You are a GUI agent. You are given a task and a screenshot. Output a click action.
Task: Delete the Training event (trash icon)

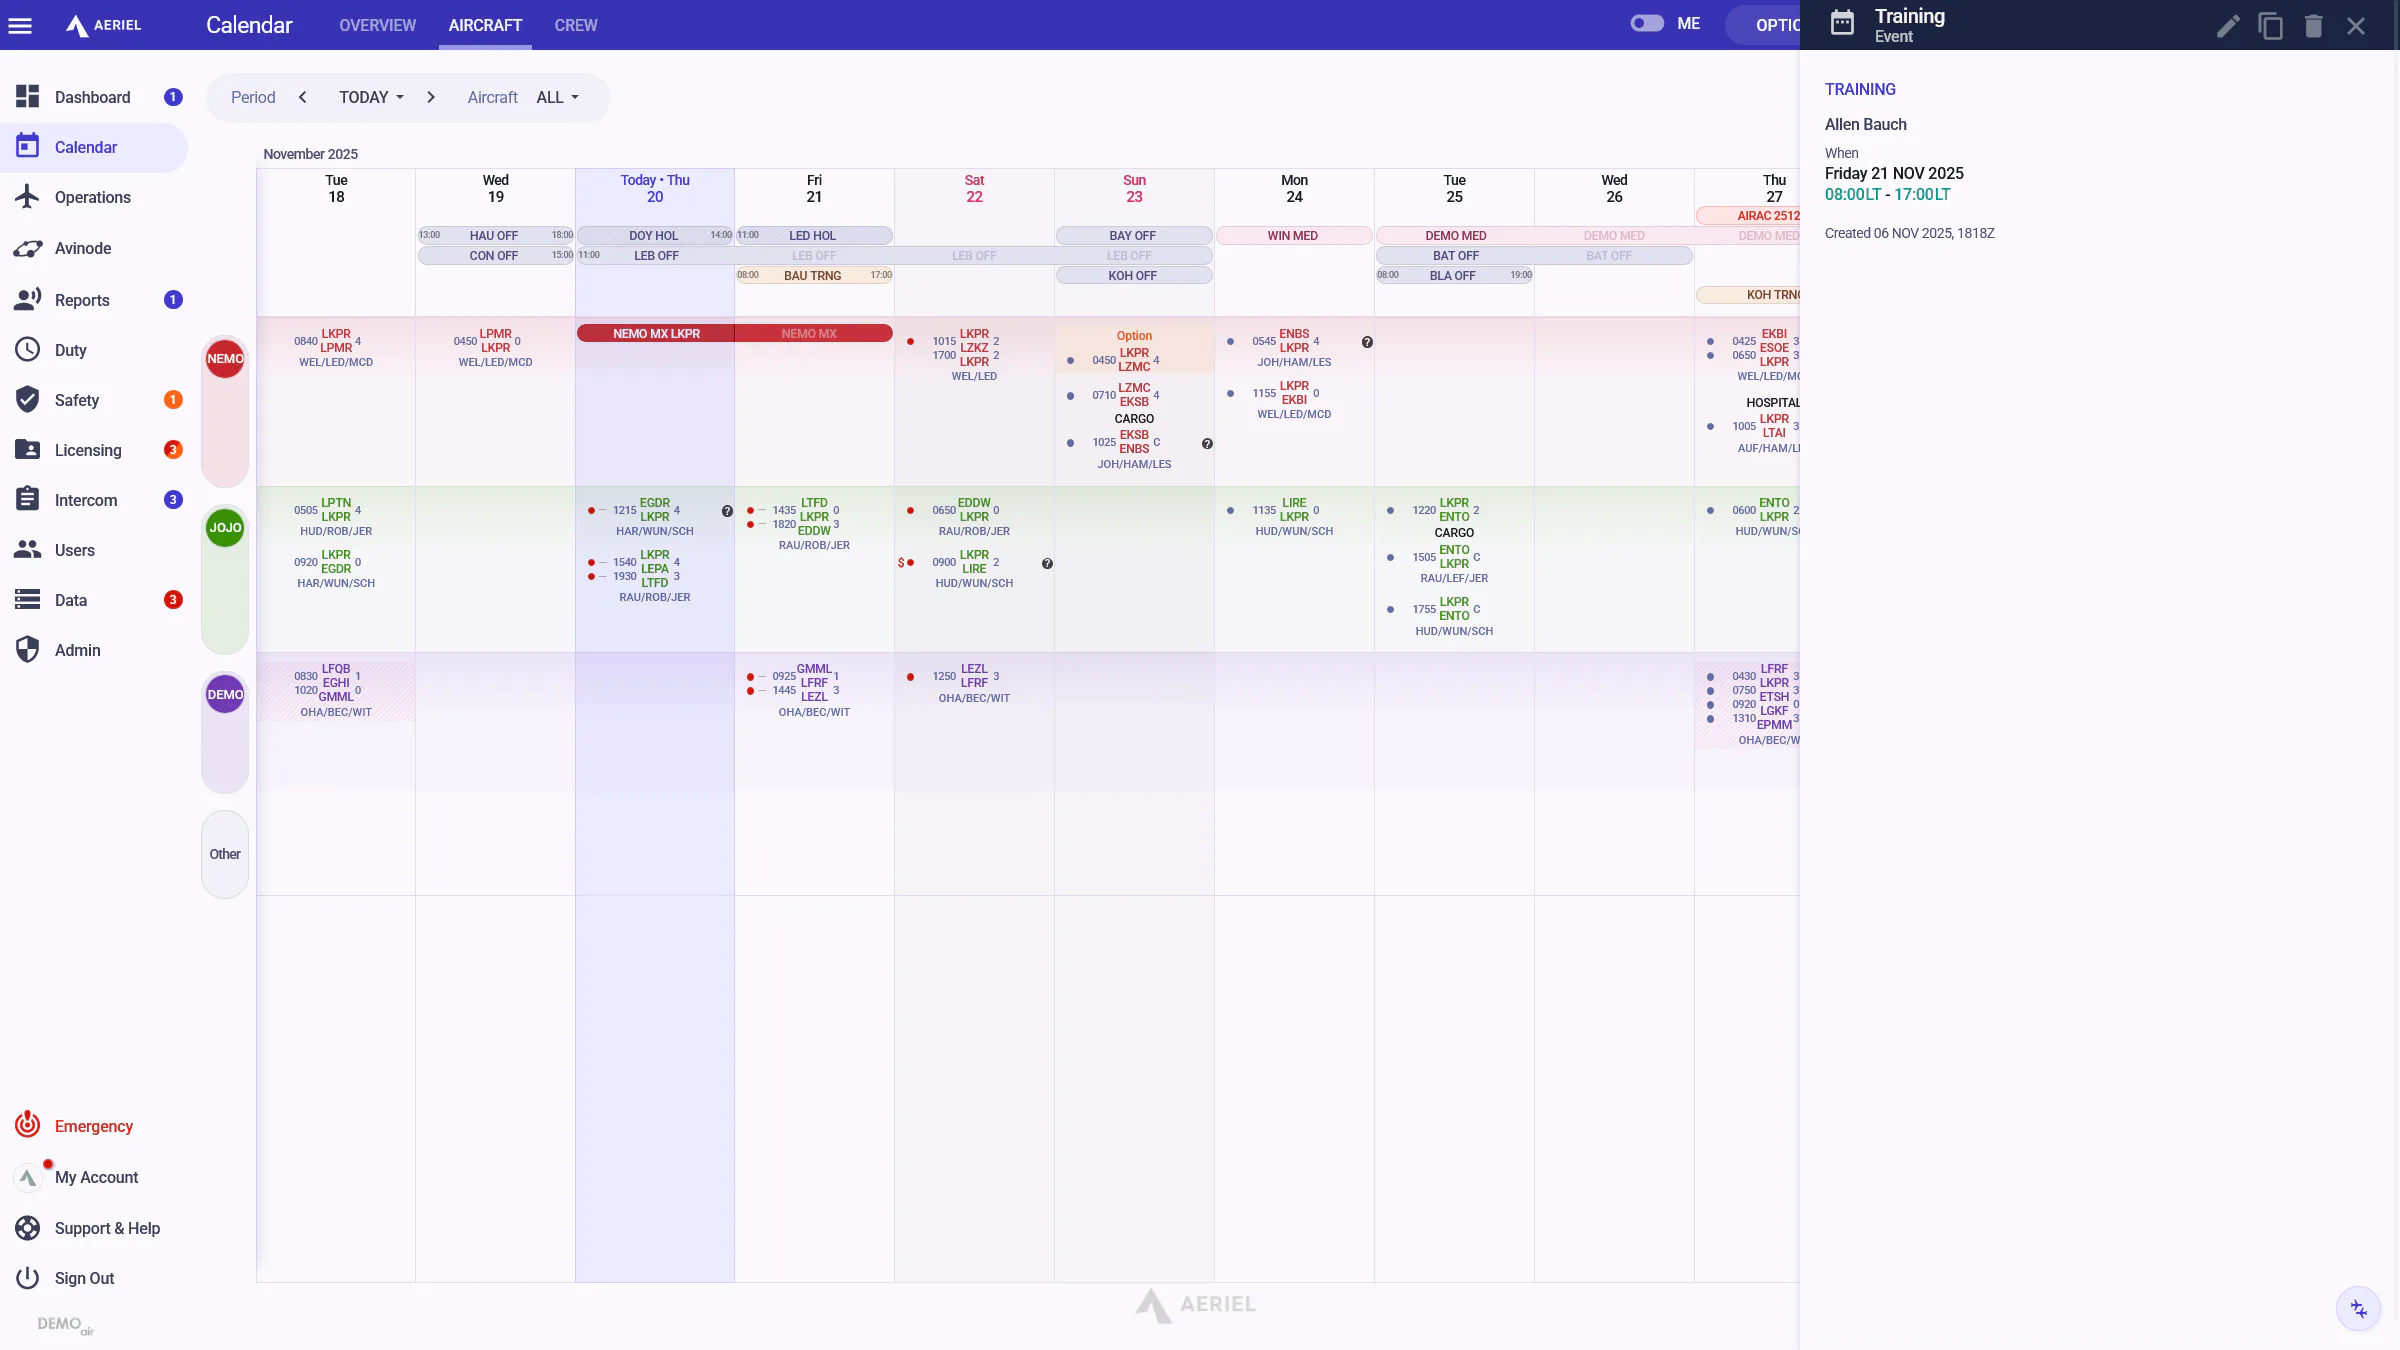coord(2314,26)
